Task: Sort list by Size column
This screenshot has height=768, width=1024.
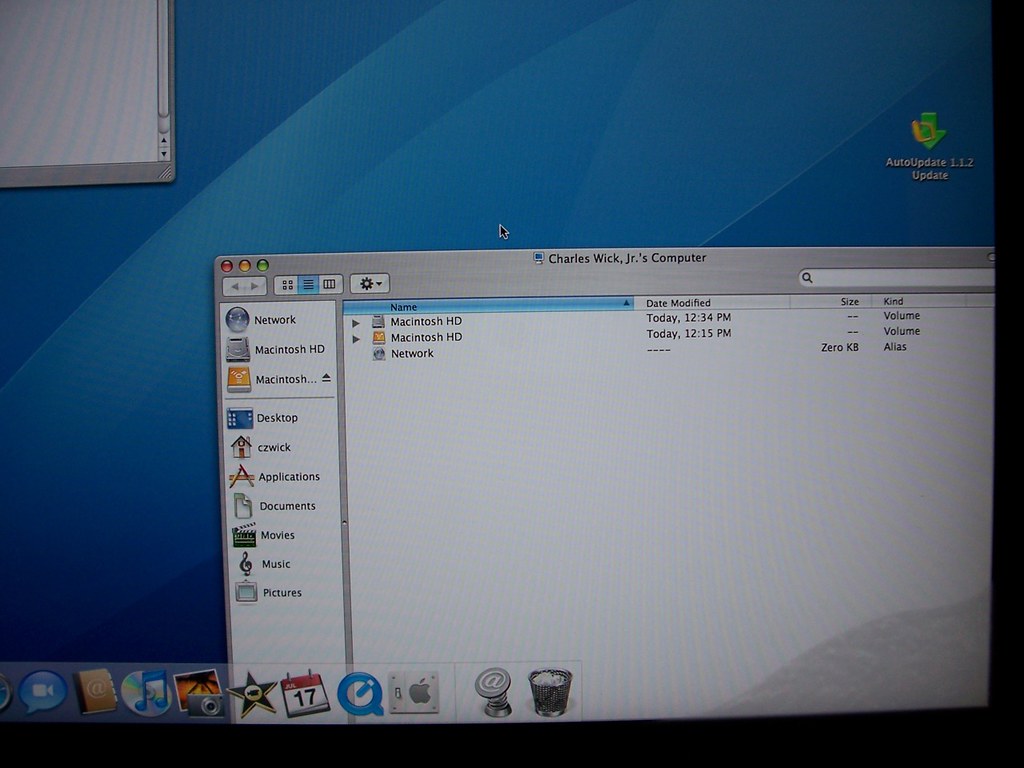Action: tap(831, 301)
